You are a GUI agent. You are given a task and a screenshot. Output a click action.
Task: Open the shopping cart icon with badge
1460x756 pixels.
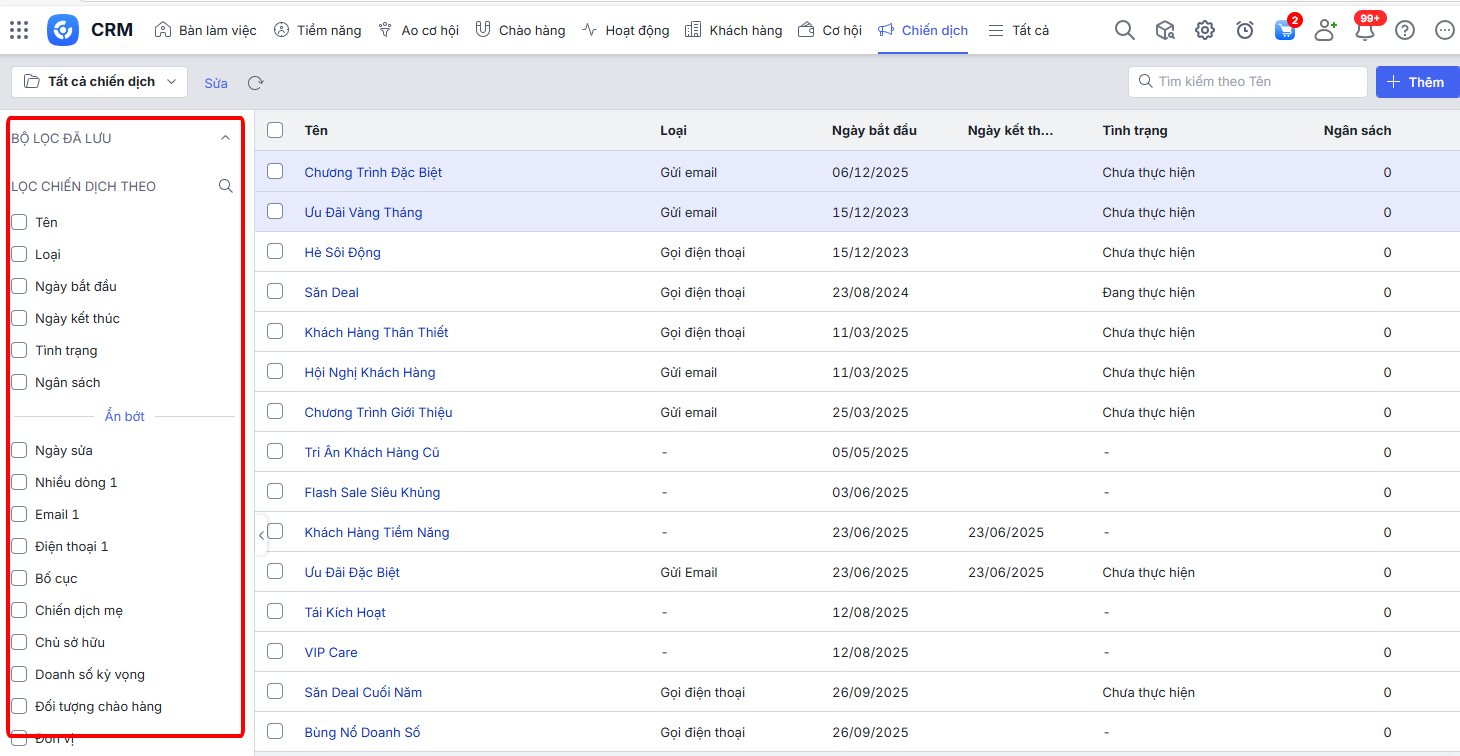coord(1285,30)
